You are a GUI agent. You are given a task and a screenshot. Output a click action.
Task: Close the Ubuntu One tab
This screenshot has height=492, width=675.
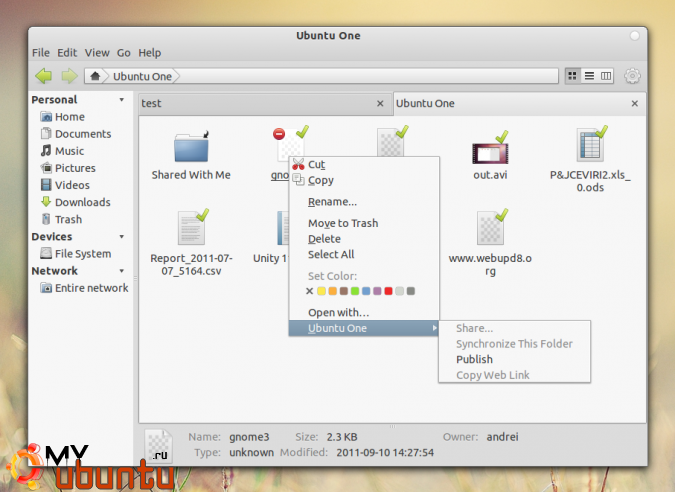pos(635,104)
